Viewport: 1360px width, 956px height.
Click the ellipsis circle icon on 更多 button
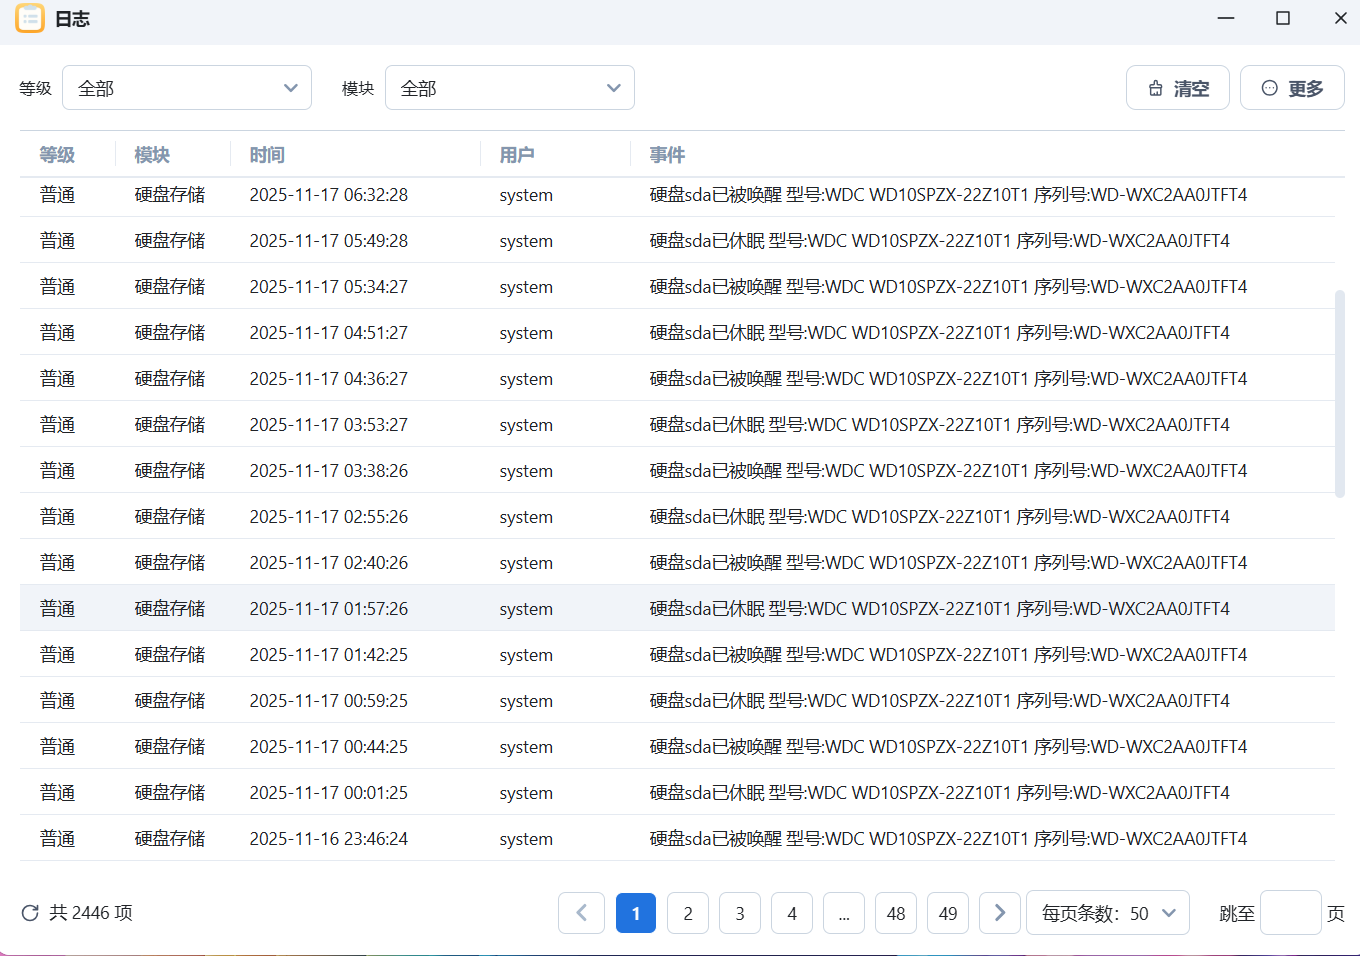pyautogui.click(x=1272, y=88)
